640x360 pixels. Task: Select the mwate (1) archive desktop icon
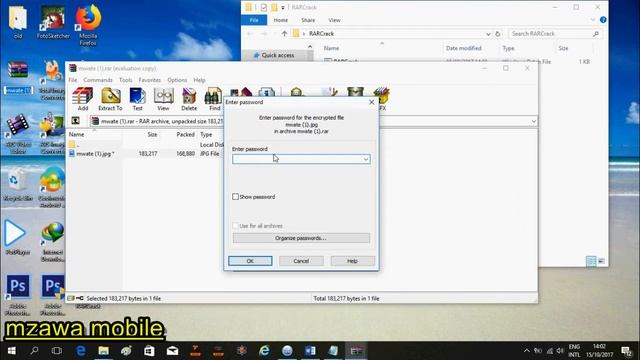pyautogui.click(x=18, y=78)
